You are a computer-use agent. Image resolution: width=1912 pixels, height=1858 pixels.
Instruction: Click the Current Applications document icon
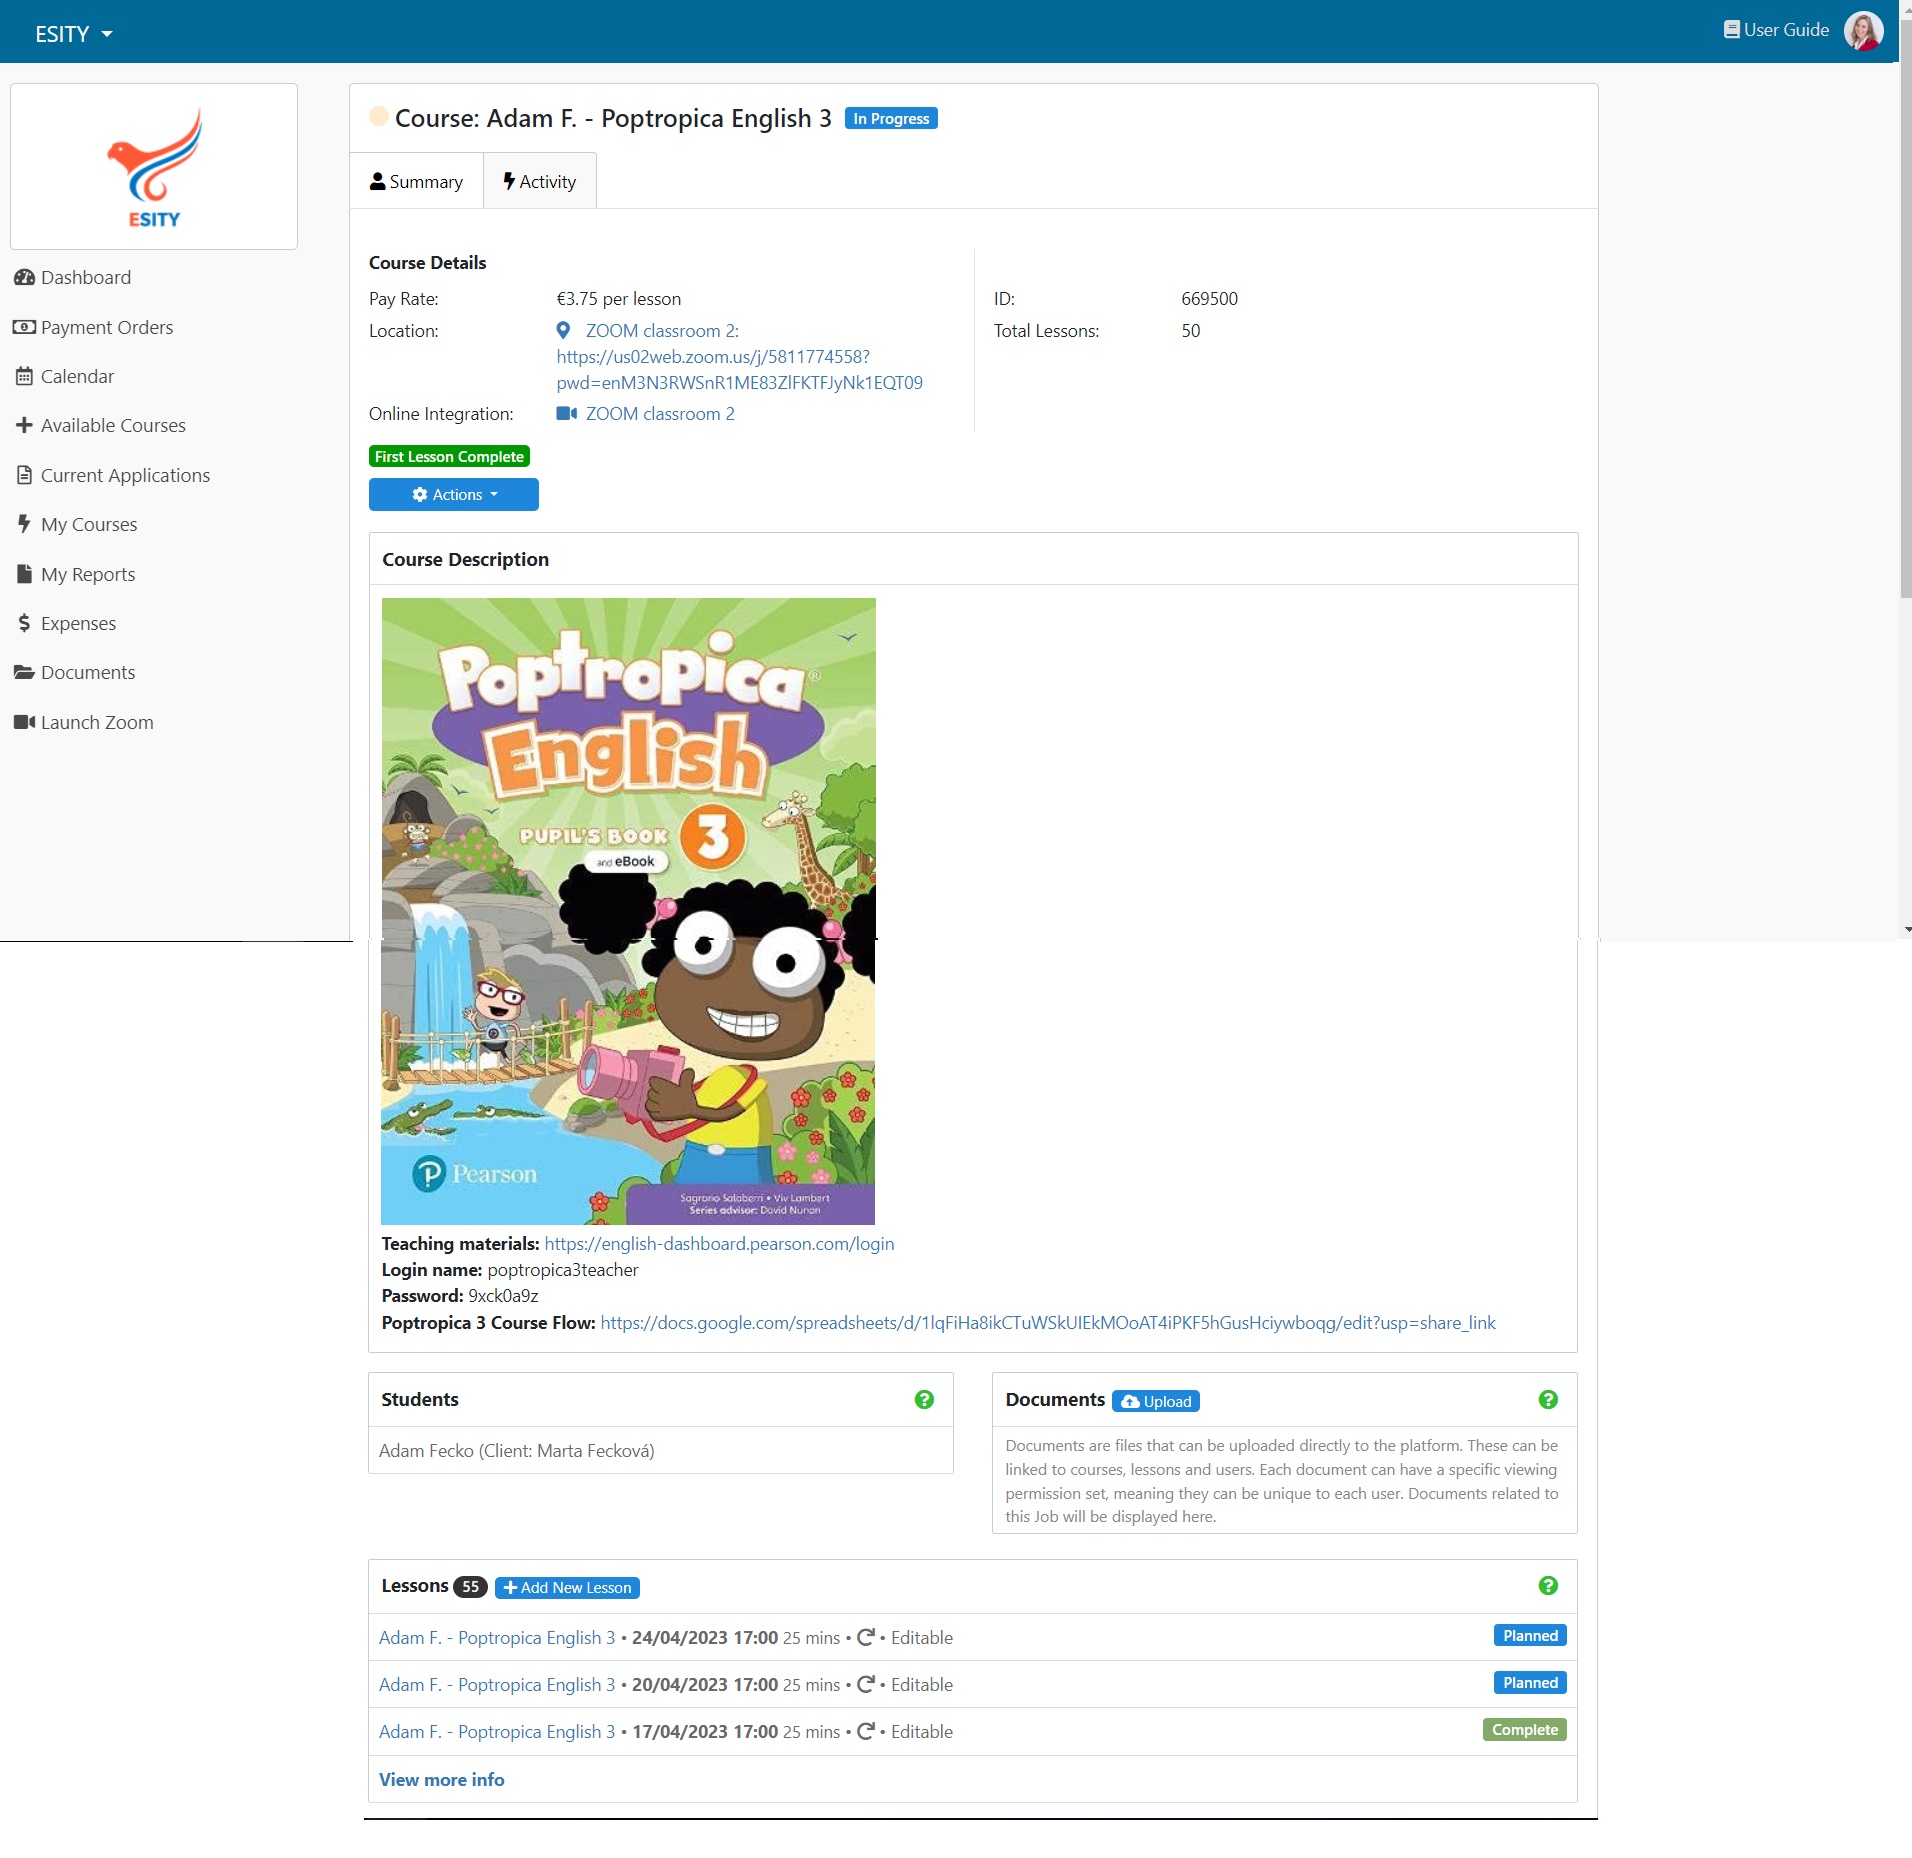click(24, 475)
